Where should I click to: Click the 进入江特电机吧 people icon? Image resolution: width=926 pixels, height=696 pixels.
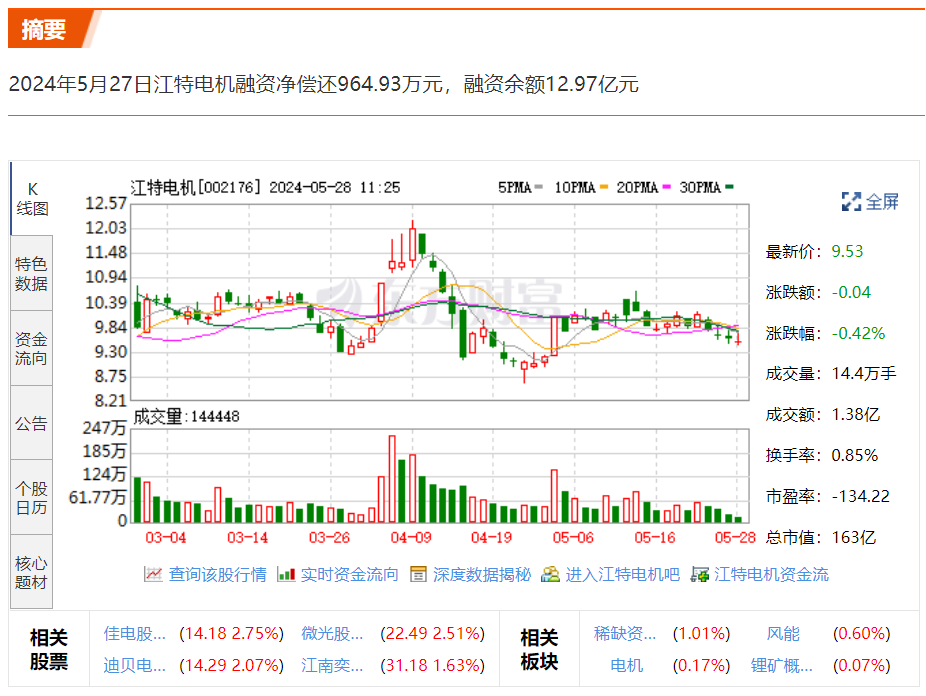[550, 574]
